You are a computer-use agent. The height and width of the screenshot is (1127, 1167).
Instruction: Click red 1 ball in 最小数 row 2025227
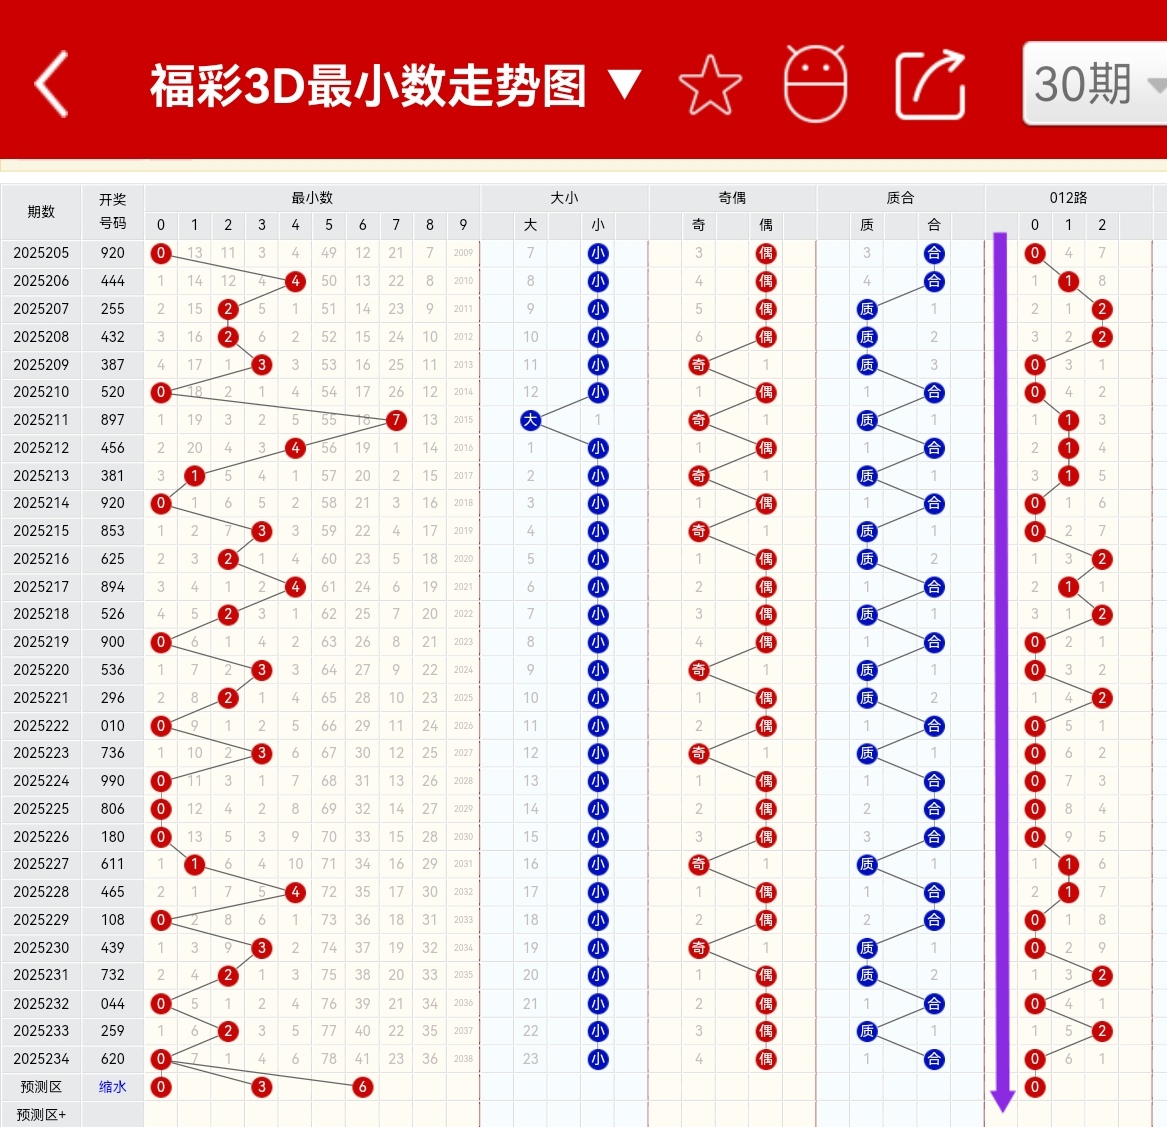coord(194,864)
